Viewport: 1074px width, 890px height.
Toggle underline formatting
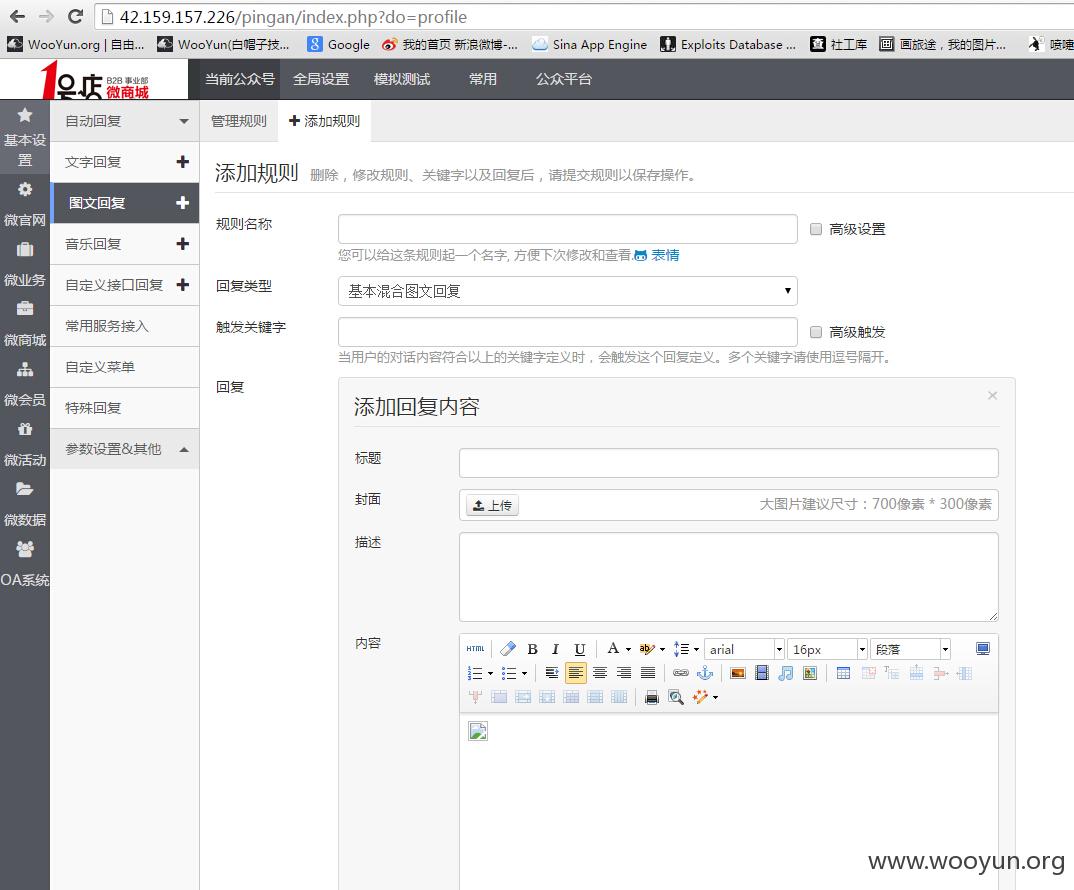tap(579, 649)
